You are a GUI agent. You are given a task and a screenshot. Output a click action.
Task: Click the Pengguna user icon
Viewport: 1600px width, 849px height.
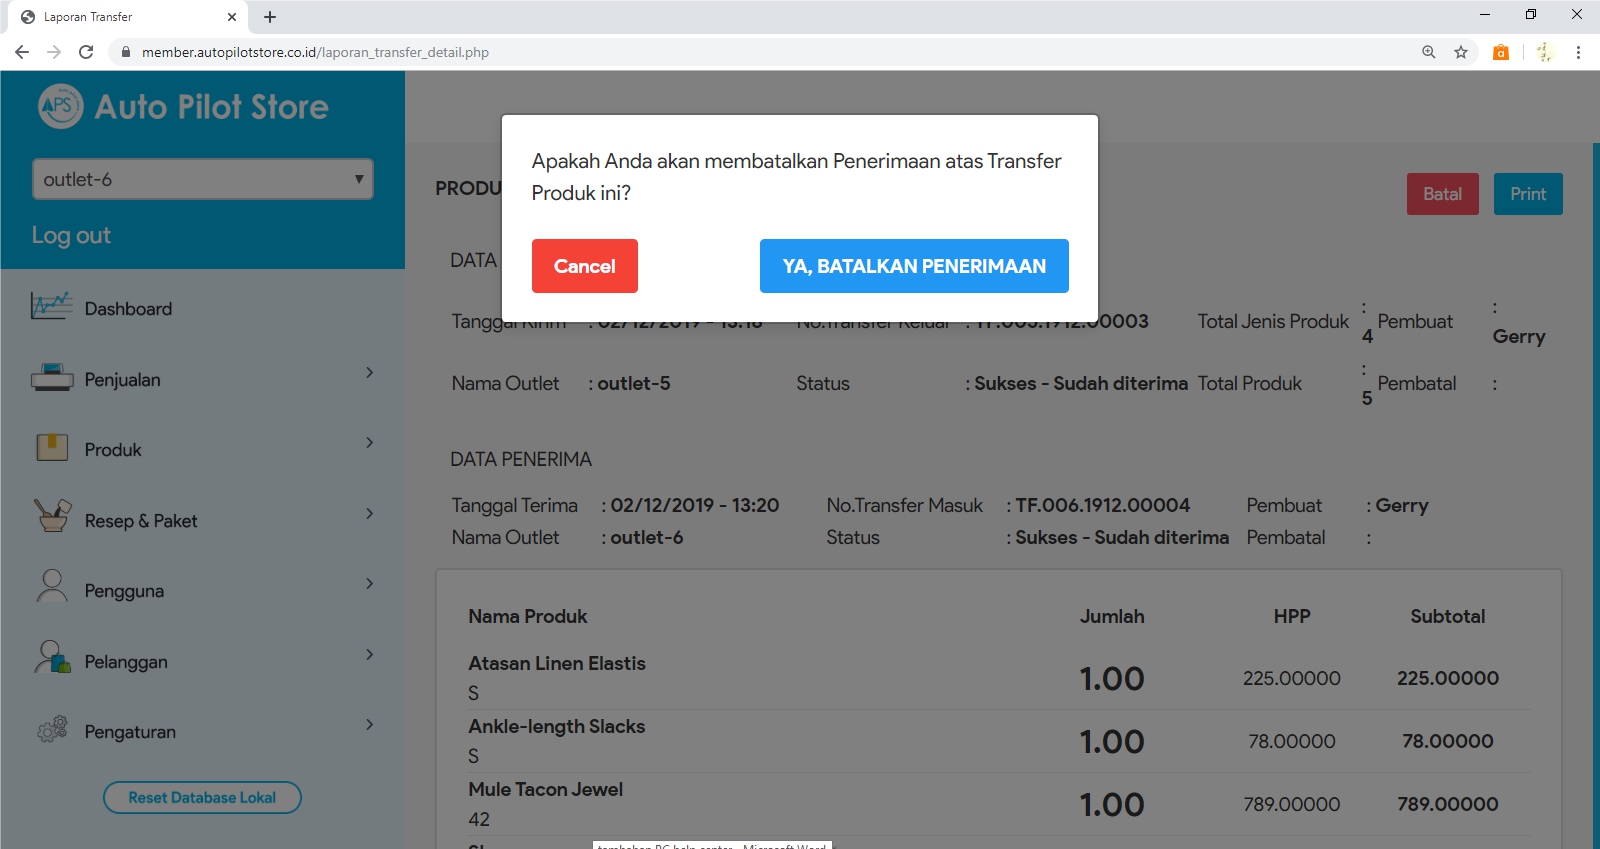[52, 587]
